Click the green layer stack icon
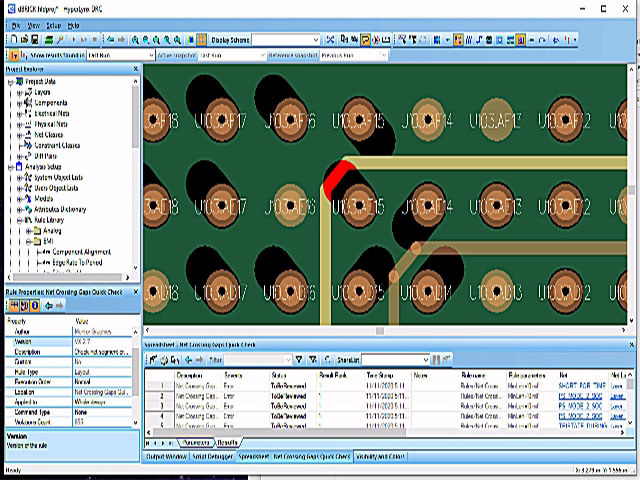 tap(49, 40)
